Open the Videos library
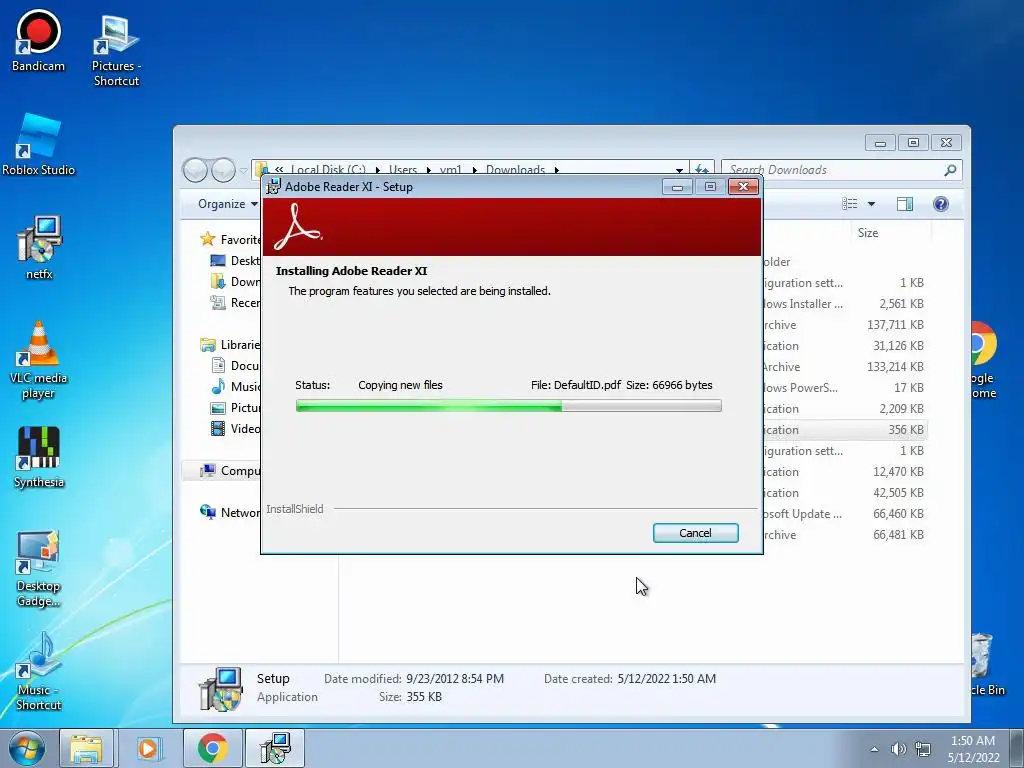The image size is (1024, 768). (x=235, y=428)
